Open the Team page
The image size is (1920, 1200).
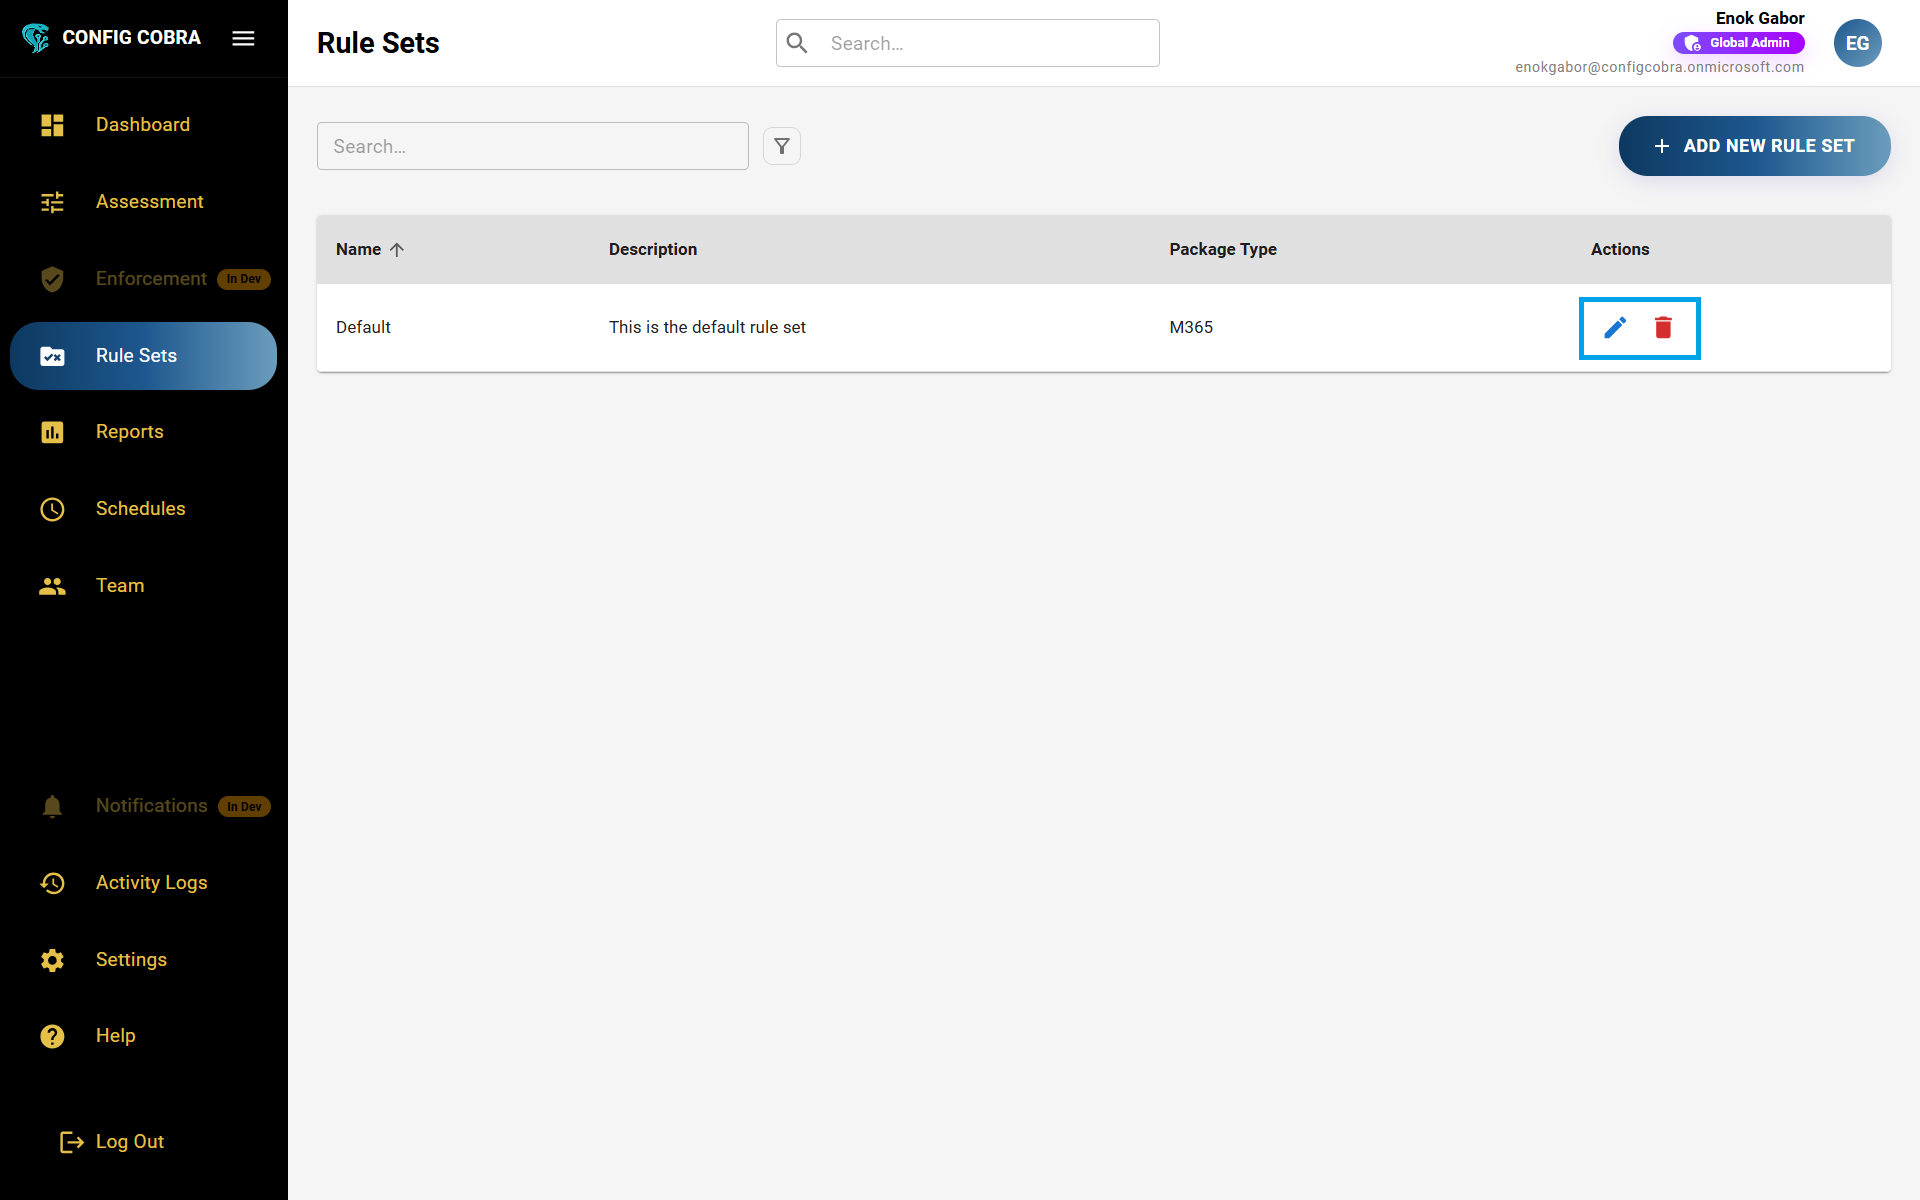pyautogui.click(x=120, y=586)
